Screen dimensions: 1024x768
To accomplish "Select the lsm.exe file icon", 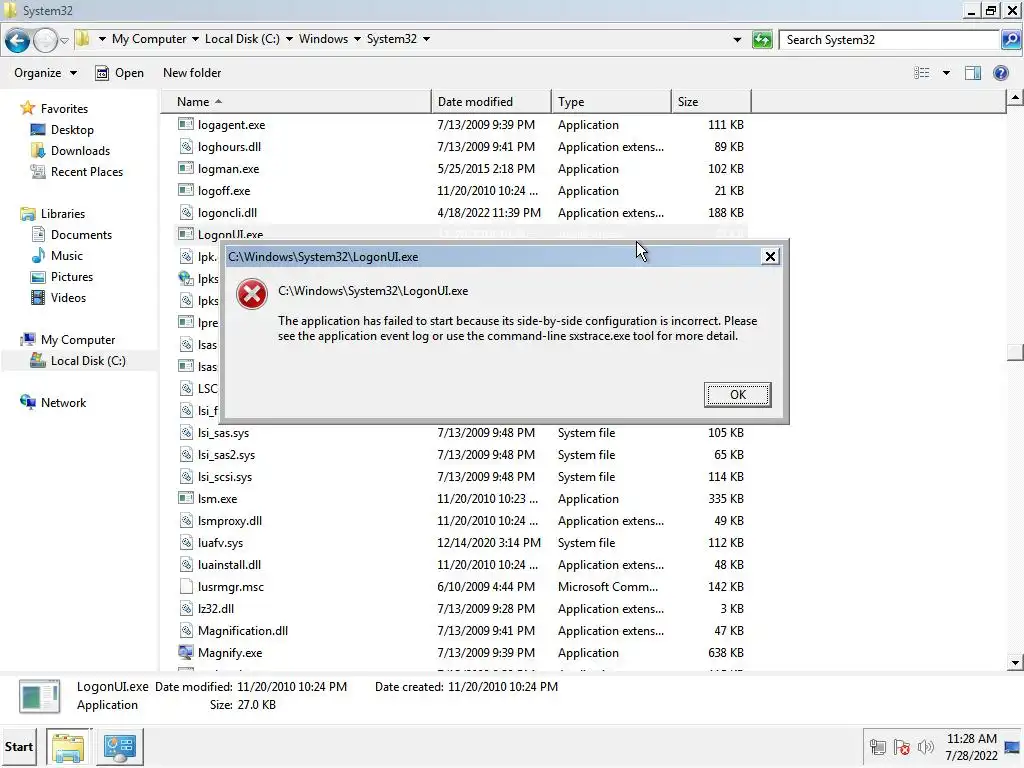I will point(185,498).
